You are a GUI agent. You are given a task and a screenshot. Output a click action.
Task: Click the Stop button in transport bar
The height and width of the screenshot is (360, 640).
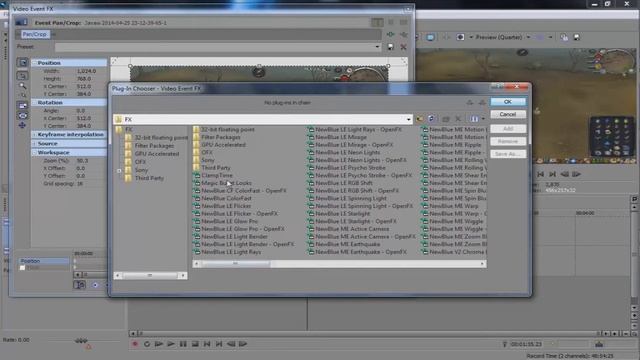195,344
